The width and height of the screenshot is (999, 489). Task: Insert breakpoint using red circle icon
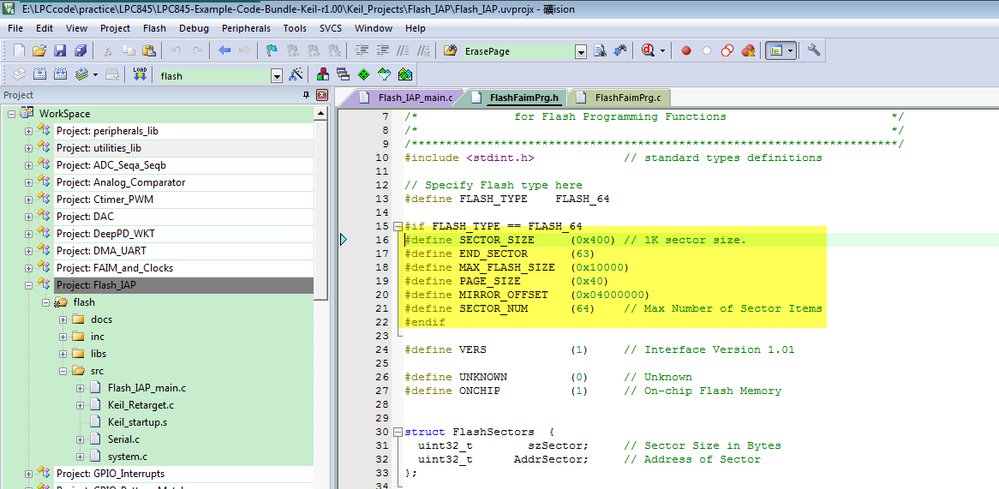coord(686,50)
